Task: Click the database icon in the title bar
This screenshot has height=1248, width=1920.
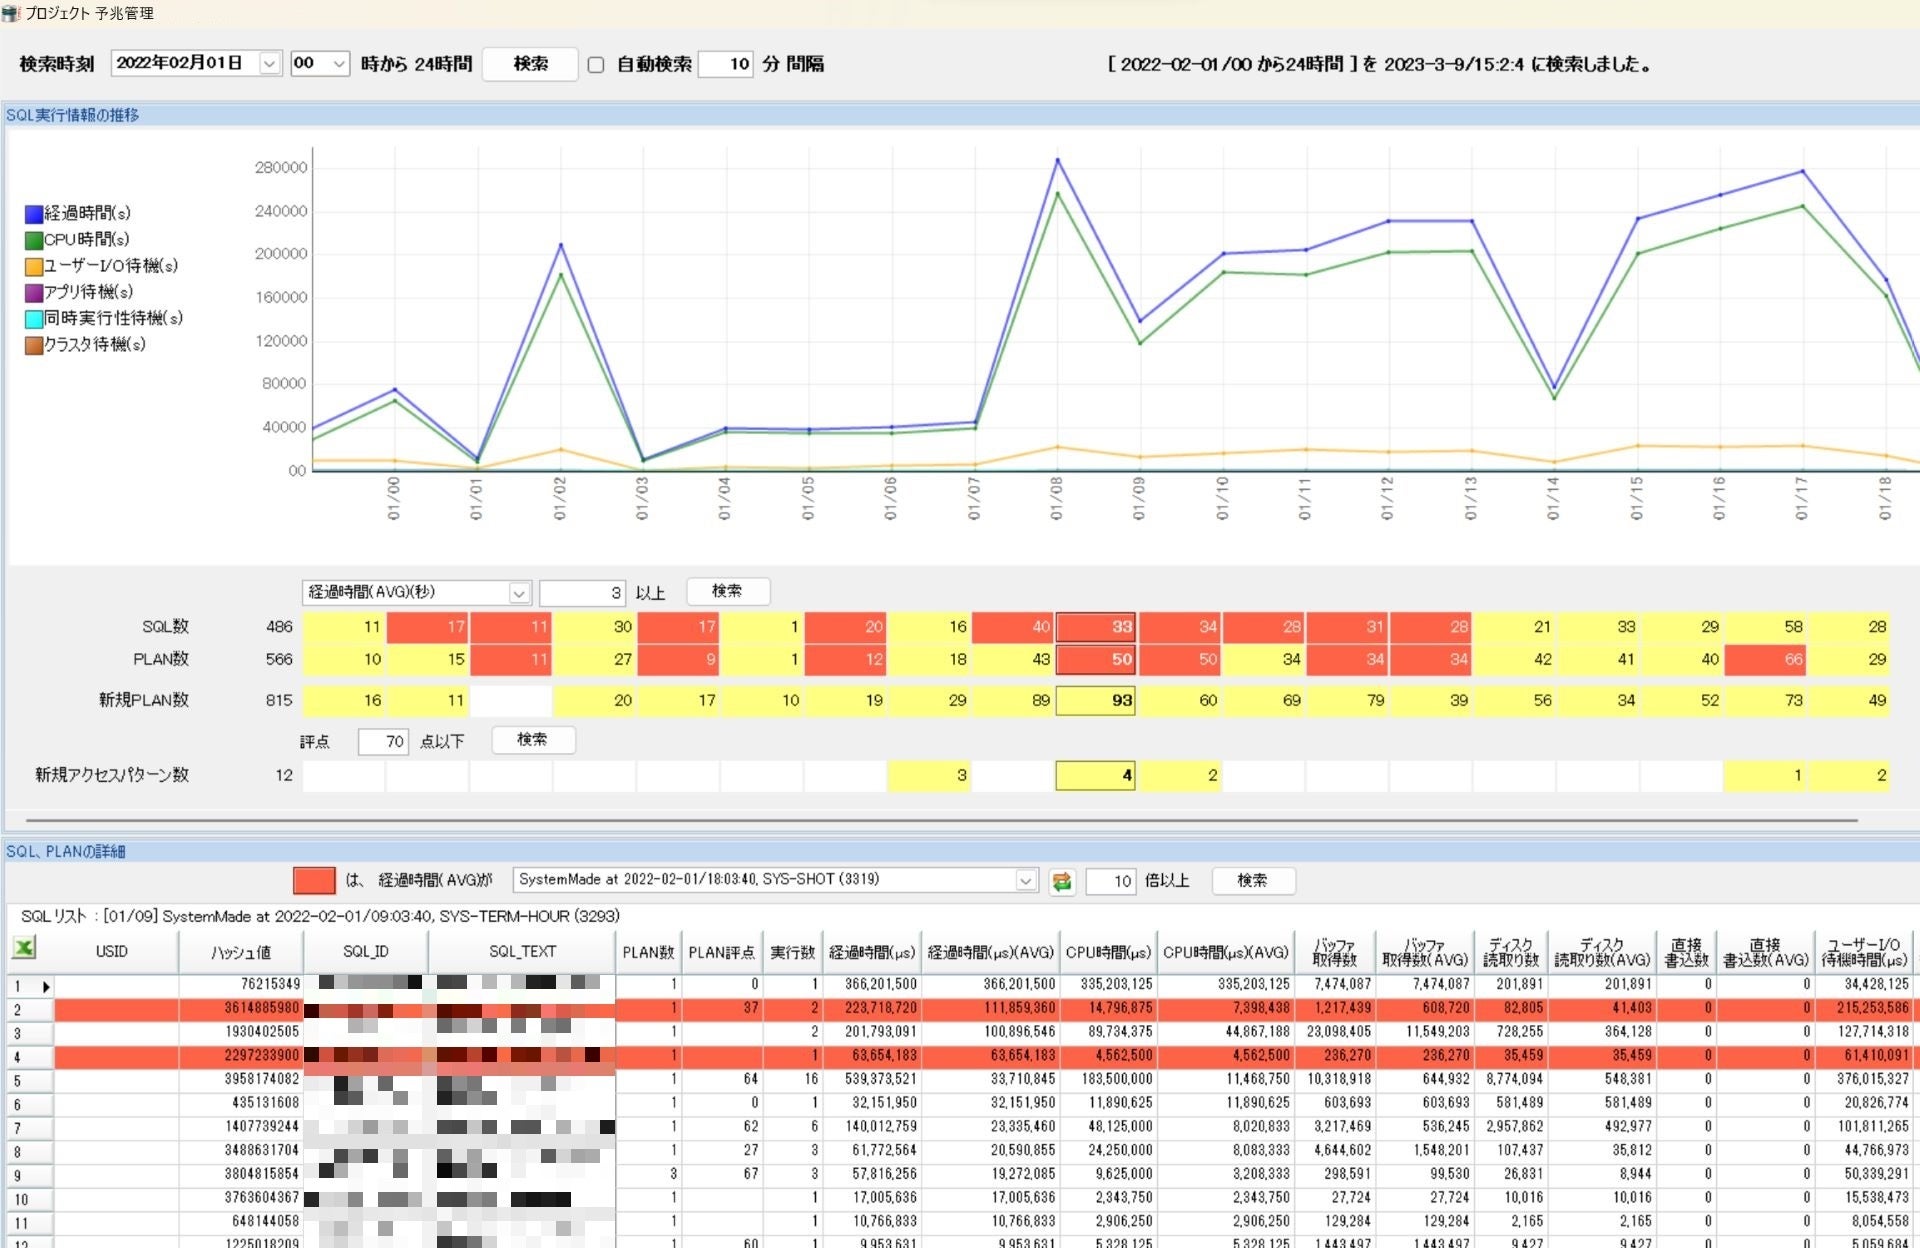Action: coord(12,13)
